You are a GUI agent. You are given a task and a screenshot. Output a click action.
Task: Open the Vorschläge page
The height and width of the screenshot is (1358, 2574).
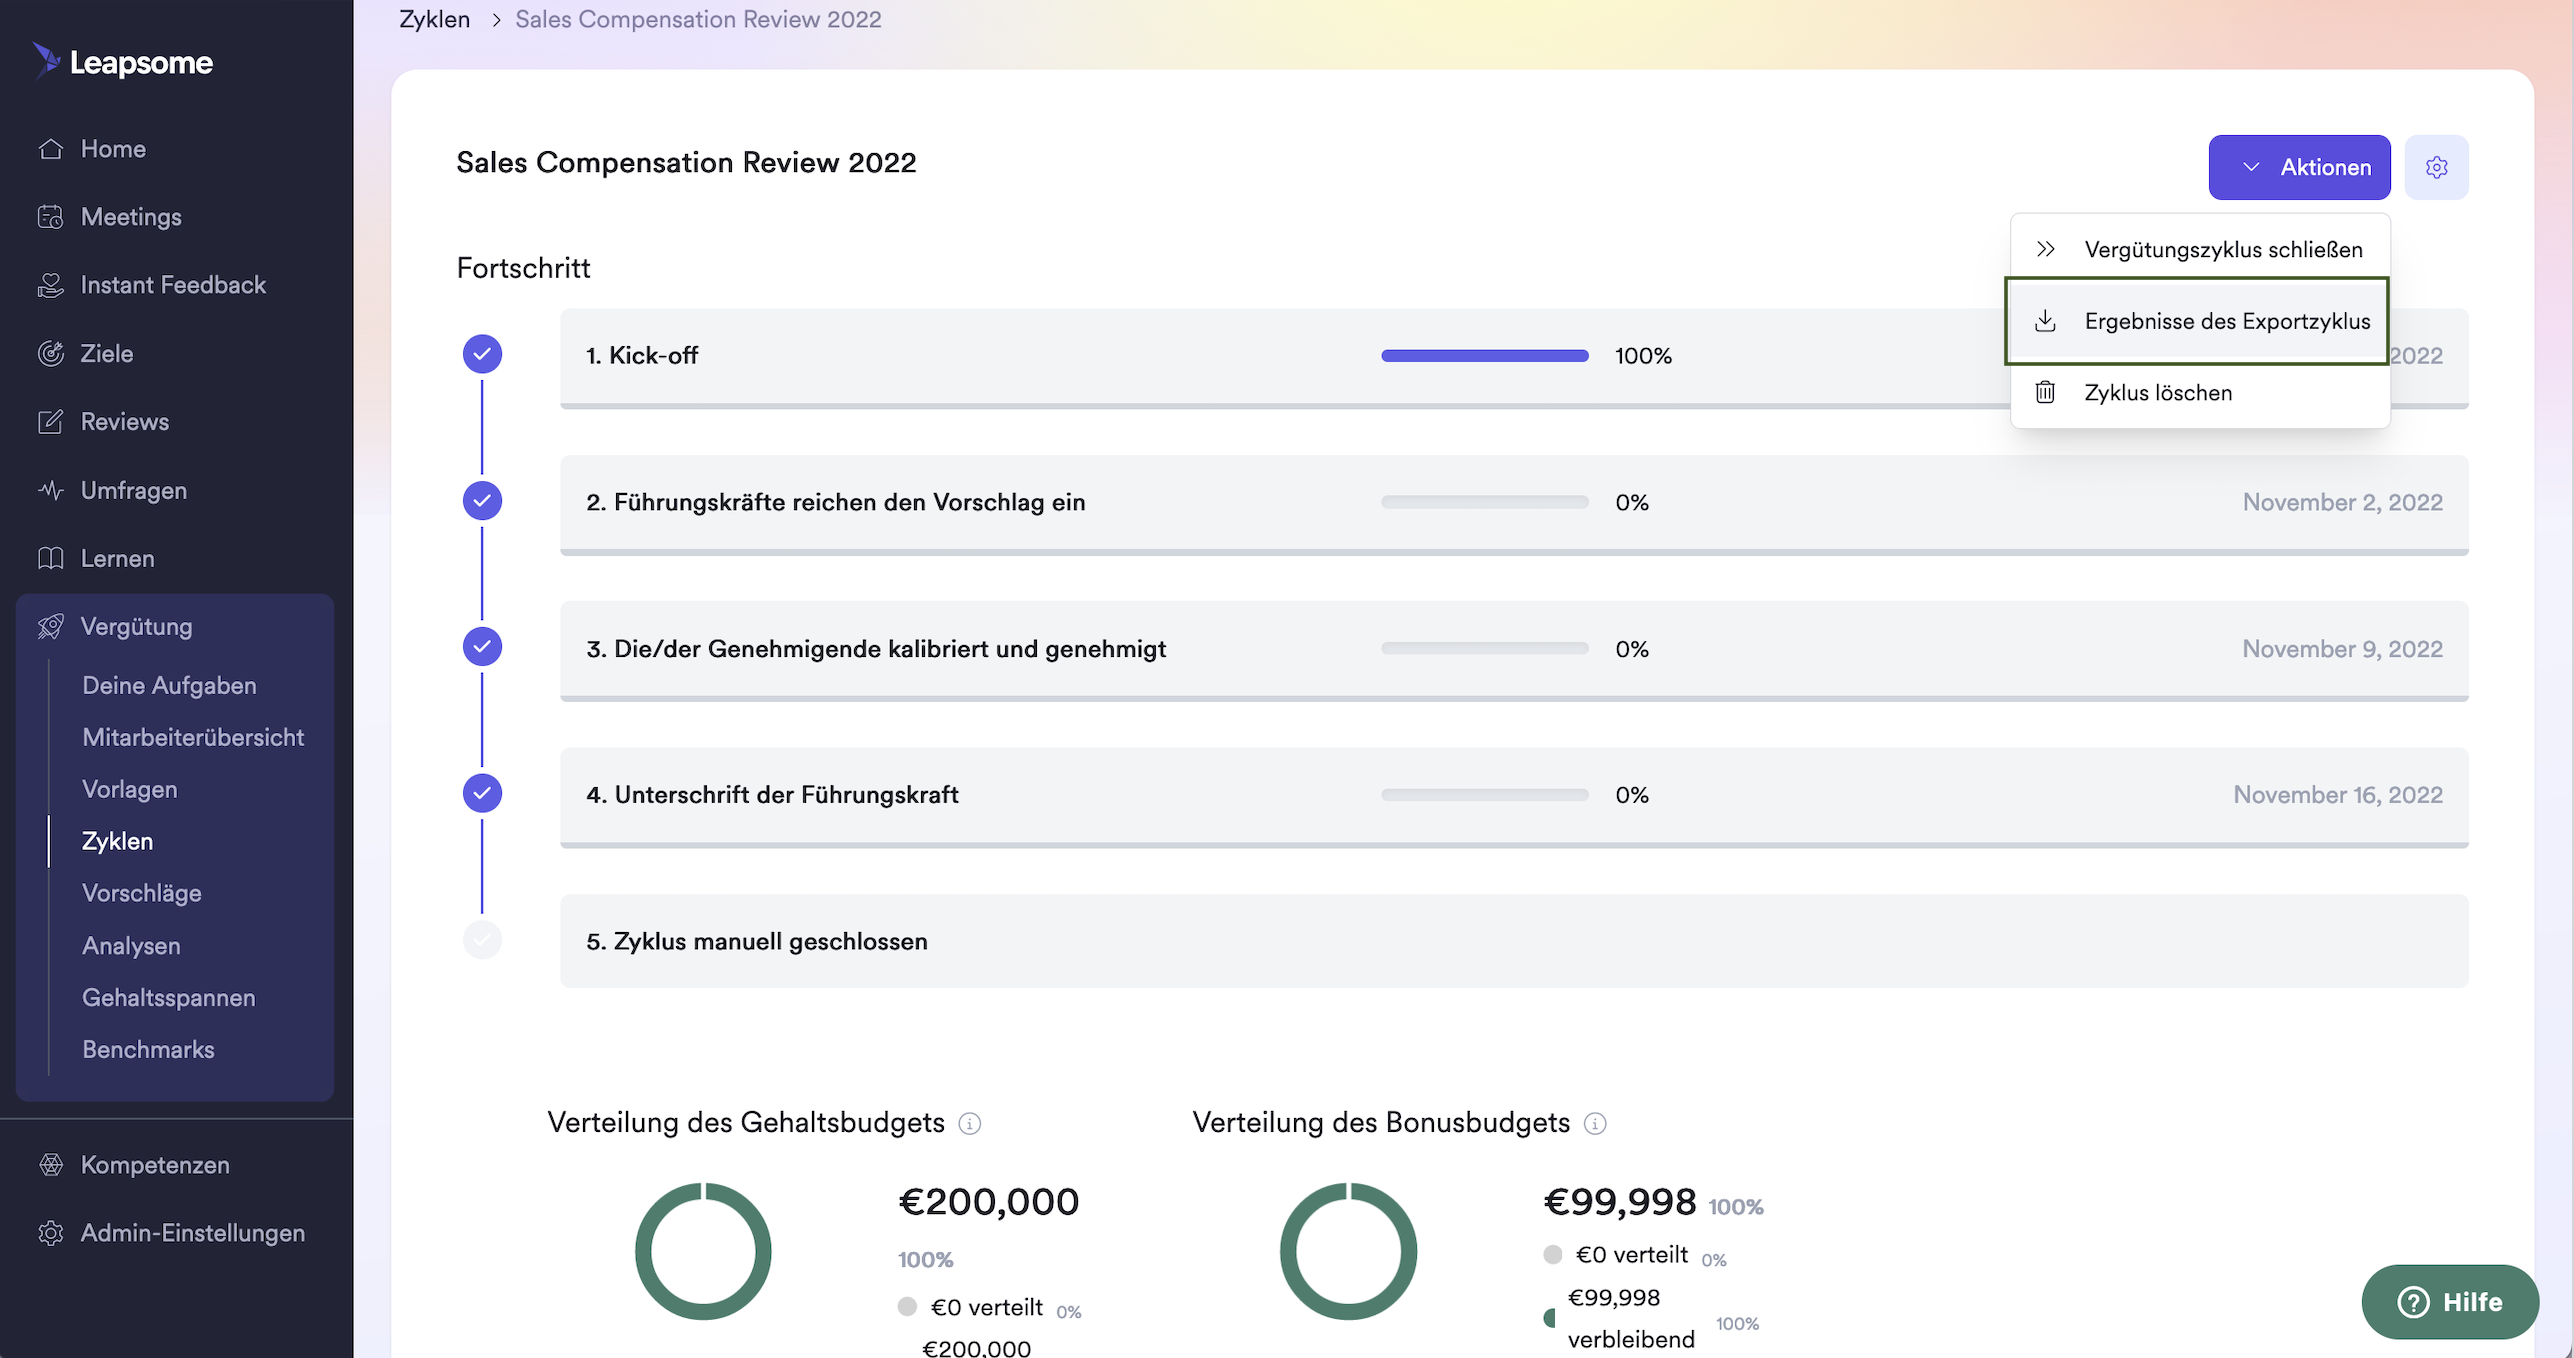(x=142, y=893)
